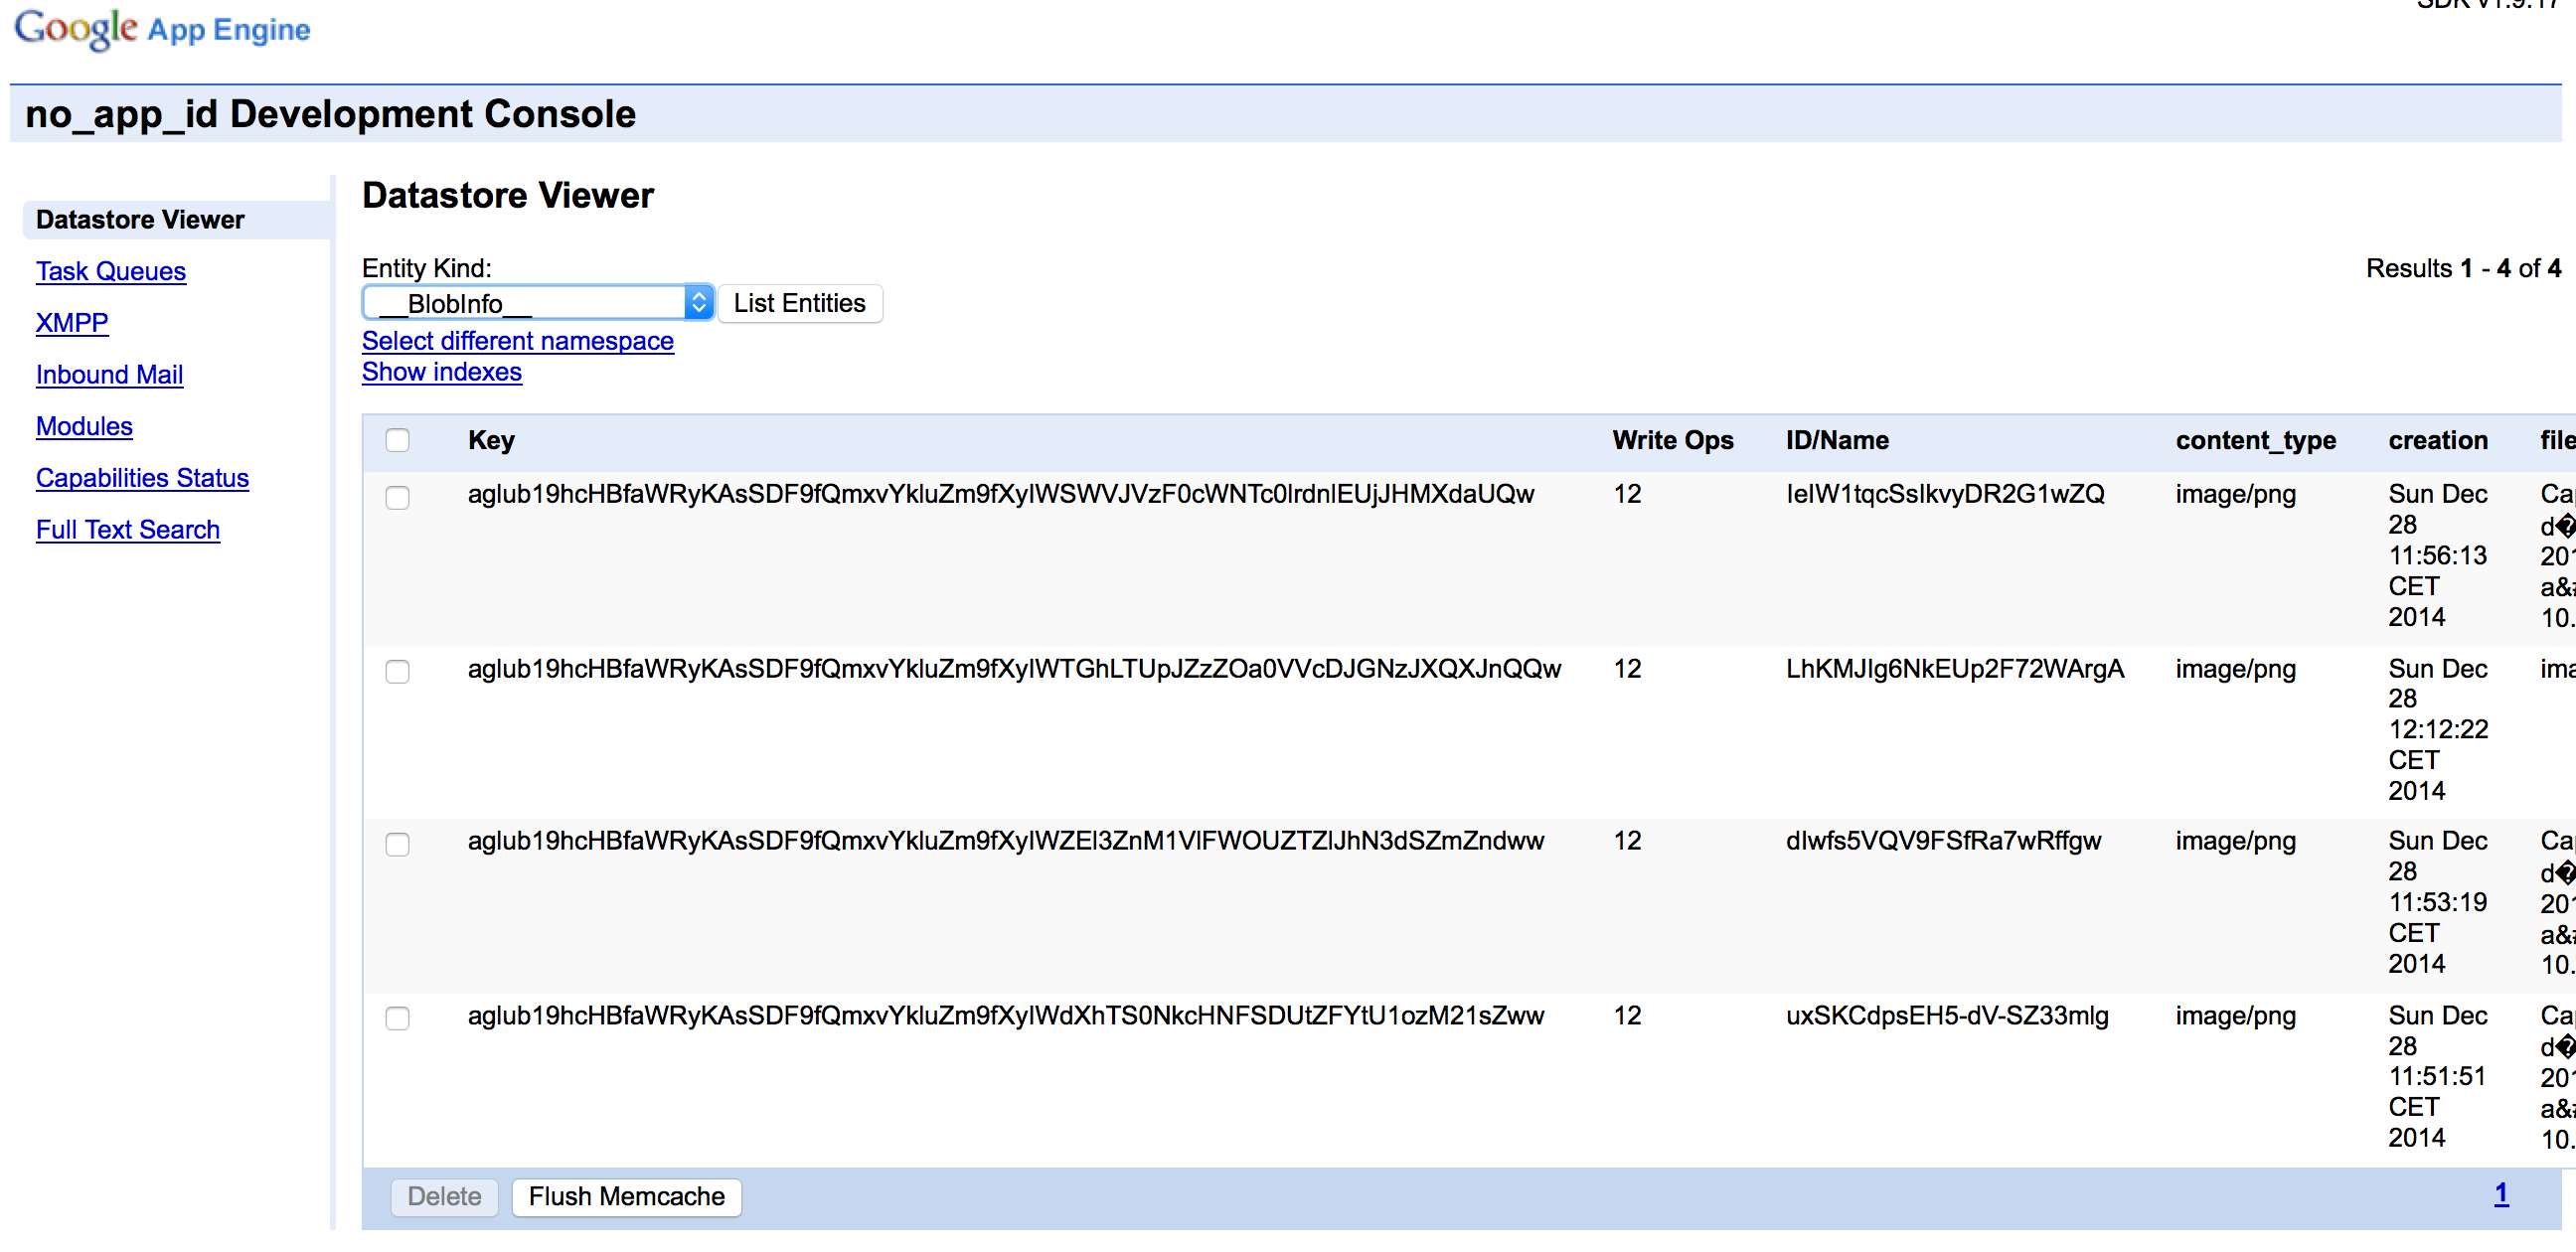
Task: Click creation time 11:56:13 cell
Action: (2438, 556)
